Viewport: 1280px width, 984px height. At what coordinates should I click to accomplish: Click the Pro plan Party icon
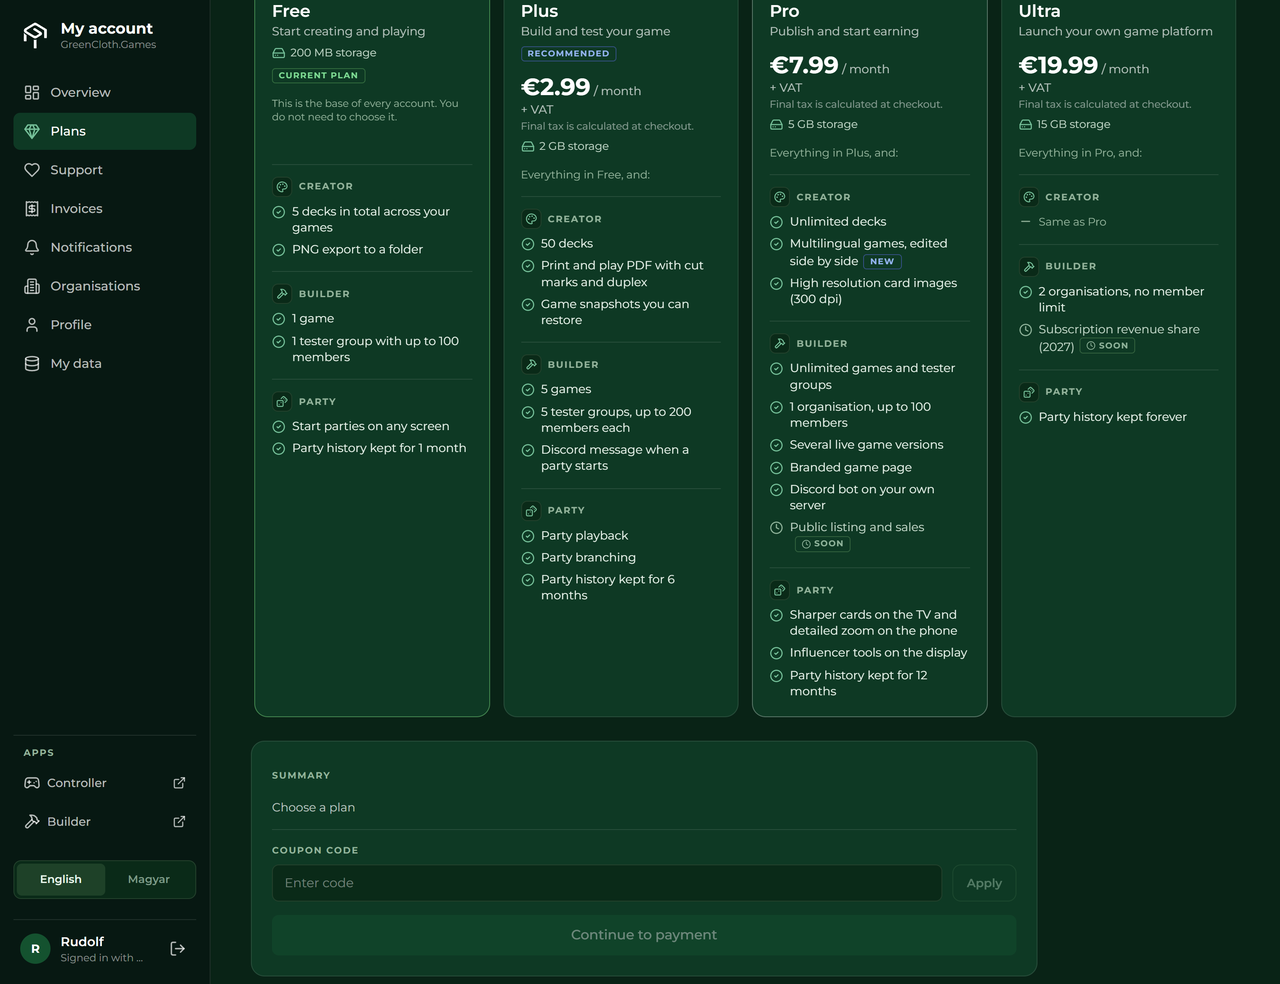point(780,590)
